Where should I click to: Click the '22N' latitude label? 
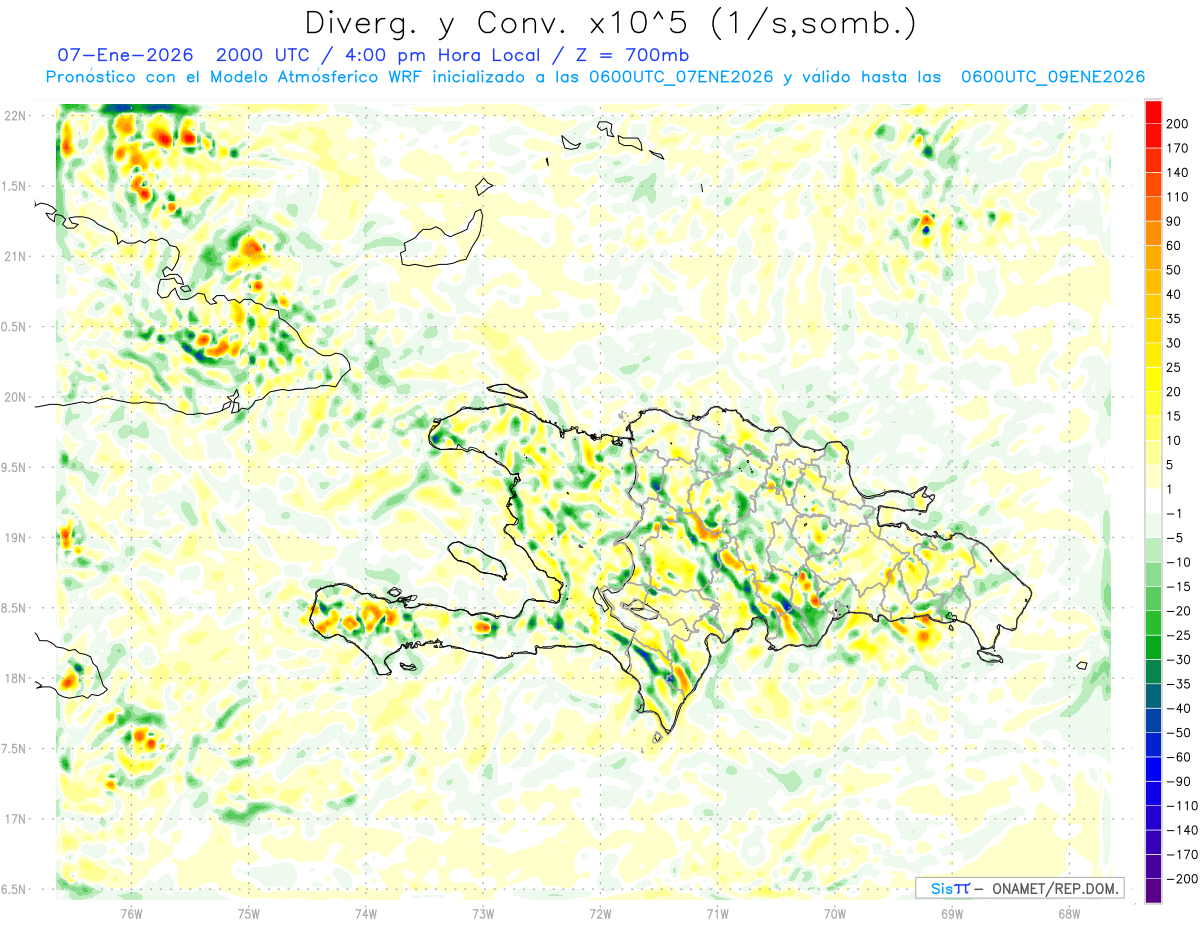point(15,116)
